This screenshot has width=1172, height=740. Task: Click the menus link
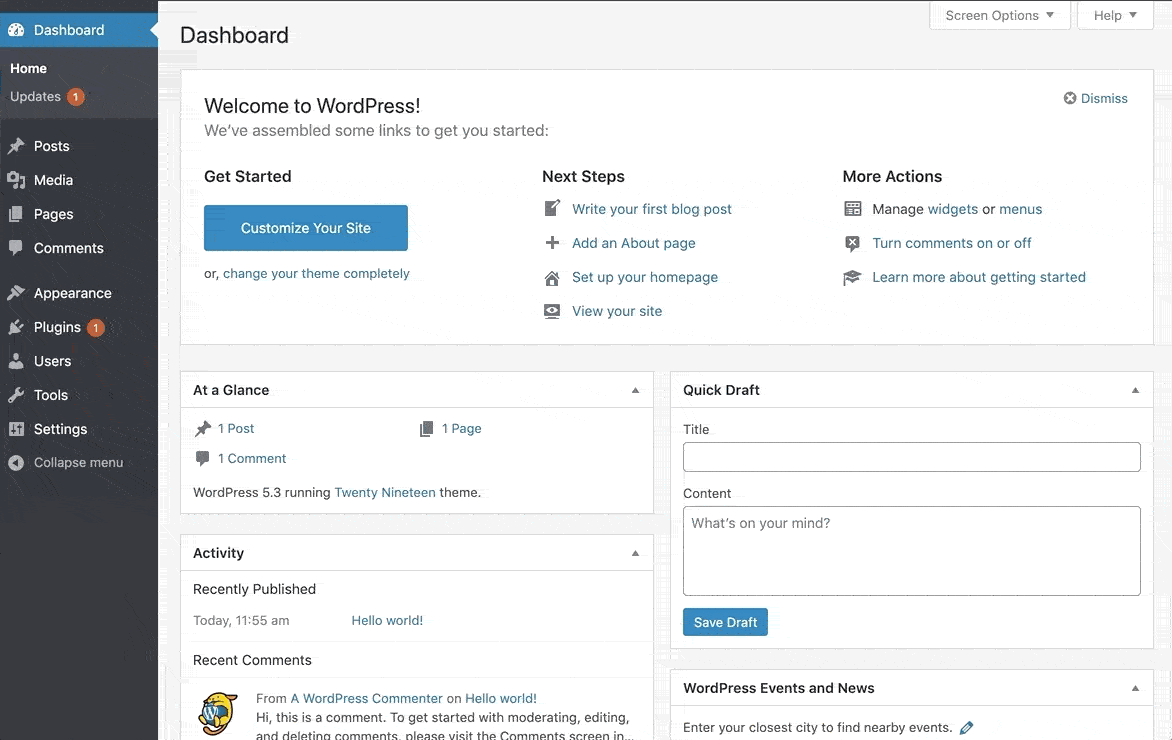(x=1020, y=209)
